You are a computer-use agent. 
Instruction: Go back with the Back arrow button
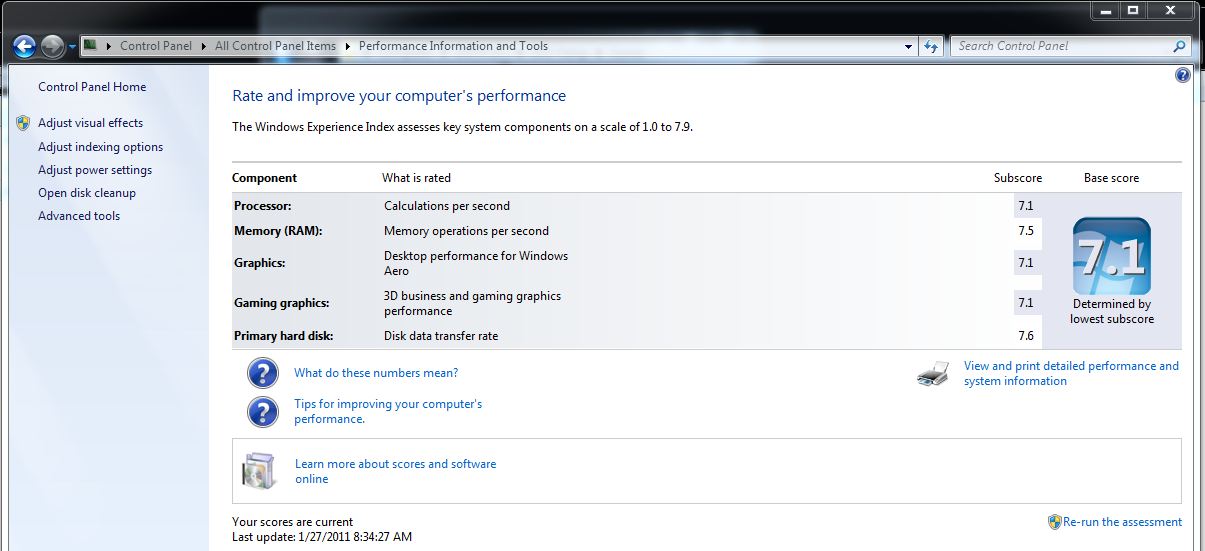[x=25, y=46]
